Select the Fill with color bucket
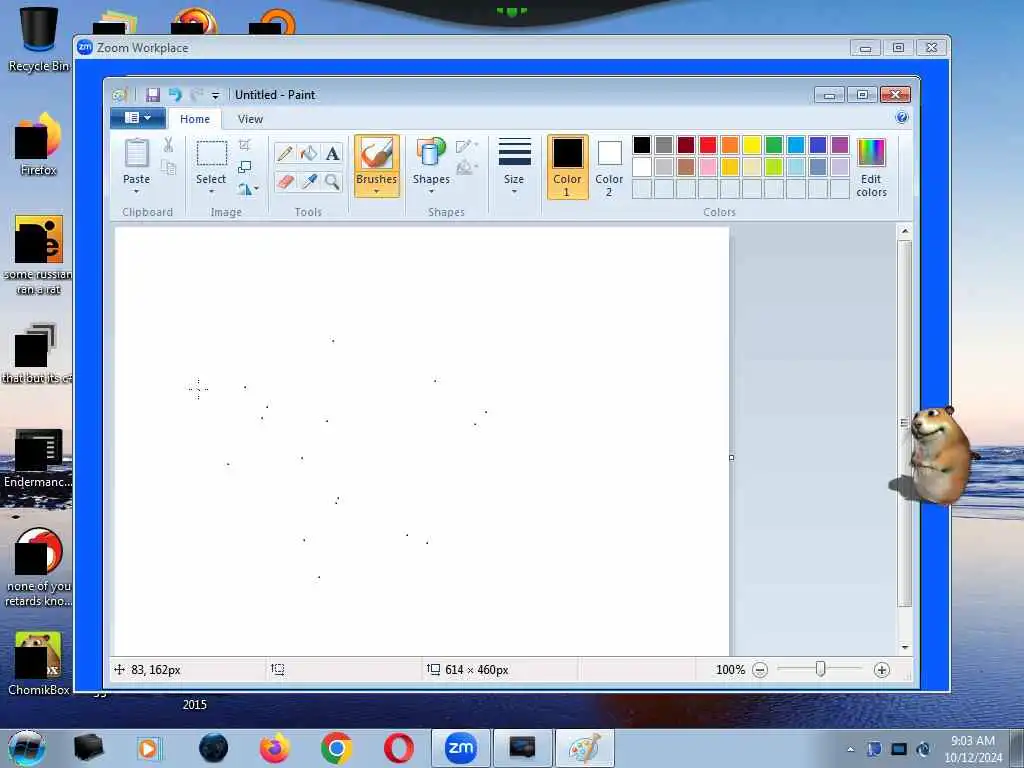1024x768 pixels. pos(309,153)
